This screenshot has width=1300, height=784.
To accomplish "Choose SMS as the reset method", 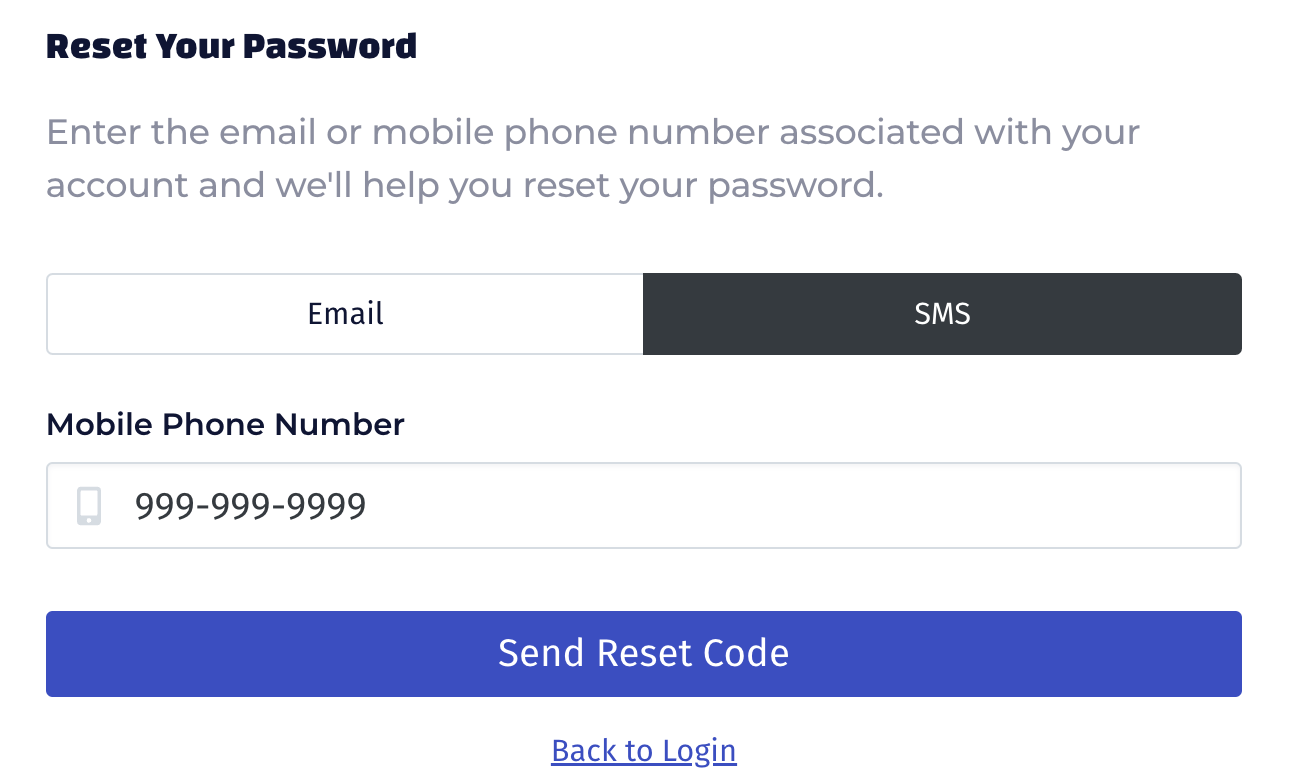I will pos(942,314).
